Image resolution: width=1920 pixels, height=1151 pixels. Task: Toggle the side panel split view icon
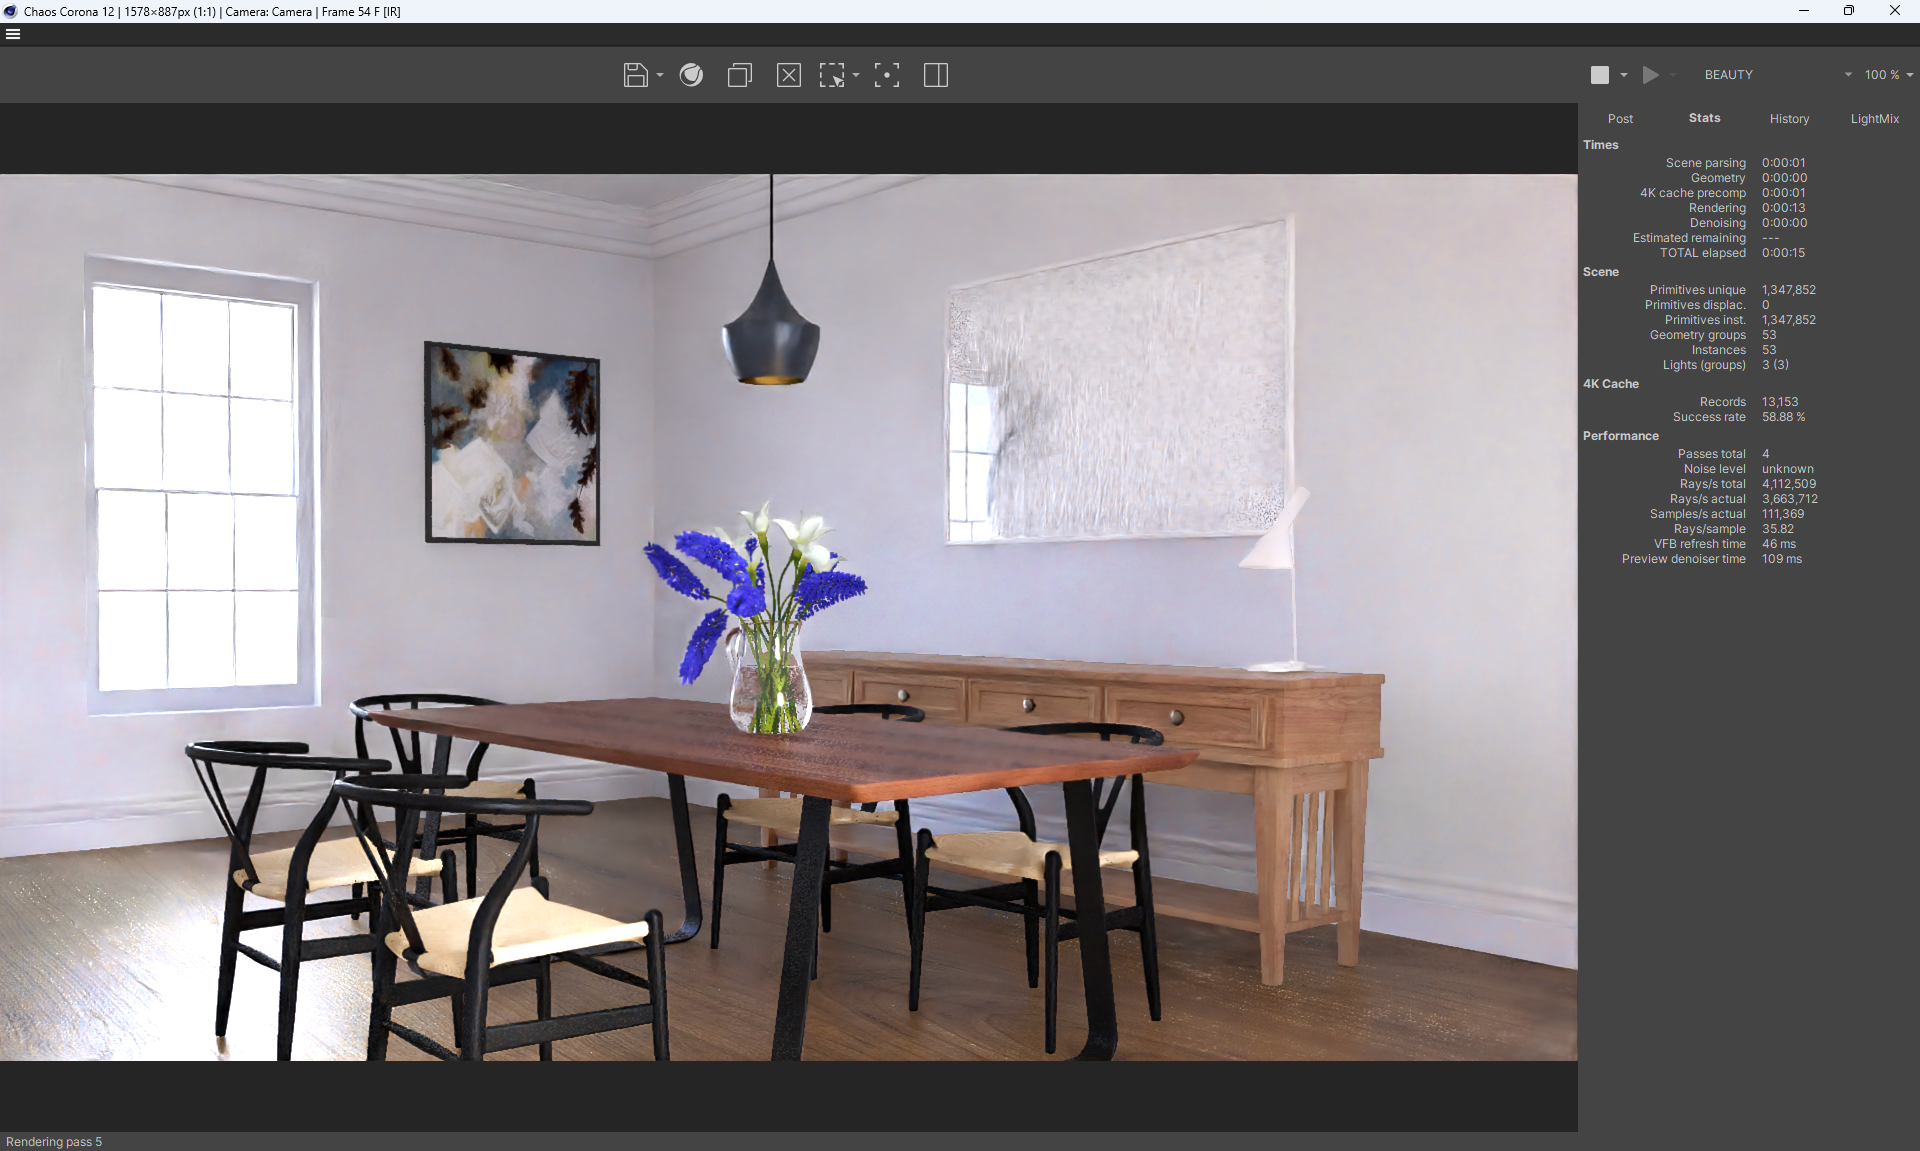point(936,75)
